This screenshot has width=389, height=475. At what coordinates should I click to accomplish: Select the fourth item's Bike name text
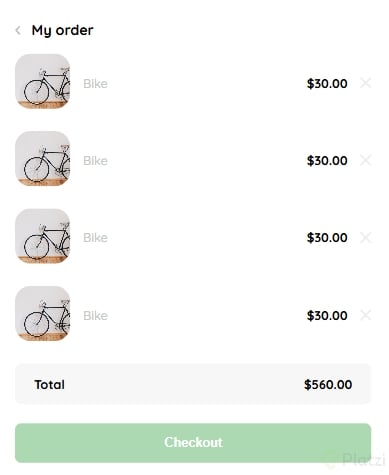[95, 316]
